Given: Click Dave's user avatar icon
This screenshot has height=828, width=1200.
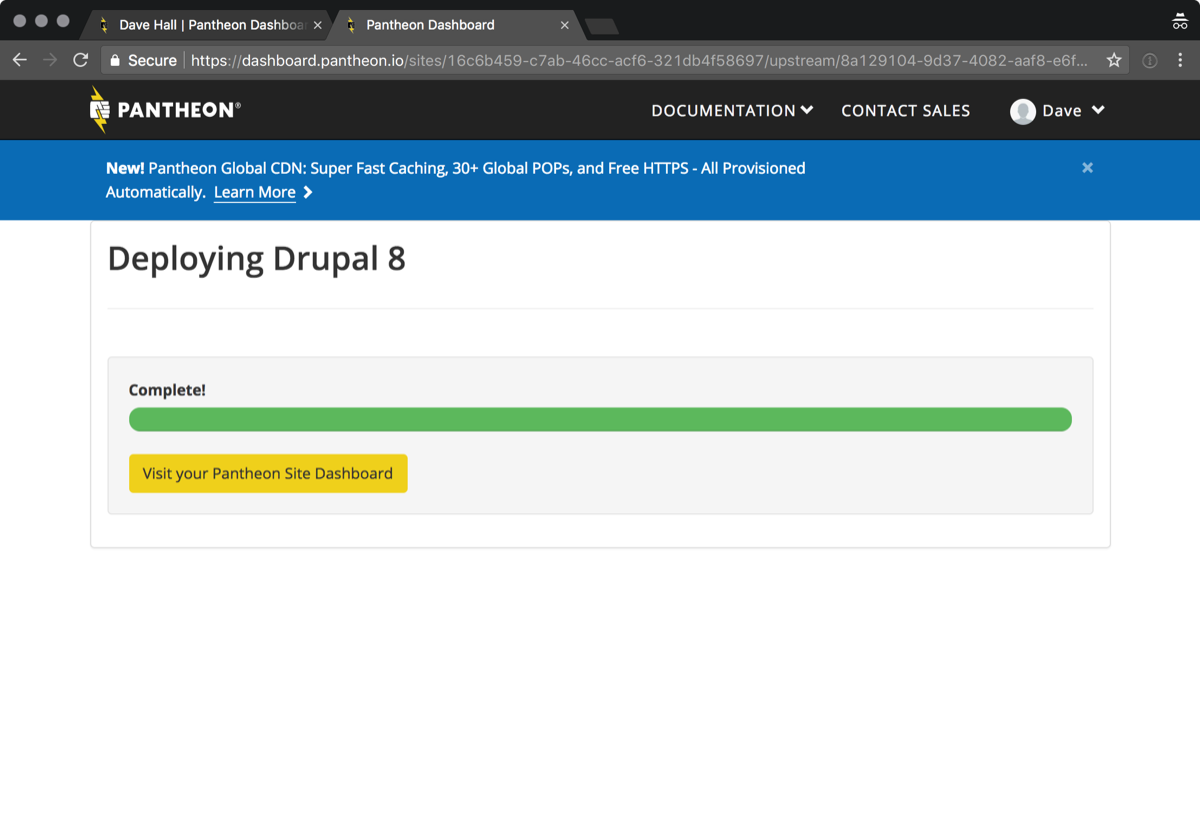Looking at the screenshot, I should point(1022,111).
